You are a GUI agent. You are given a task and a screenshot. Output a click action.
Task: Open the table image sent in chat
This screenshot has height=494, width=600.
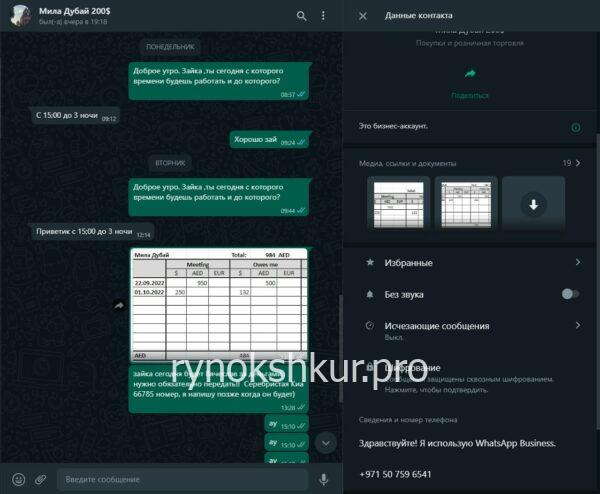coord(219,305)
